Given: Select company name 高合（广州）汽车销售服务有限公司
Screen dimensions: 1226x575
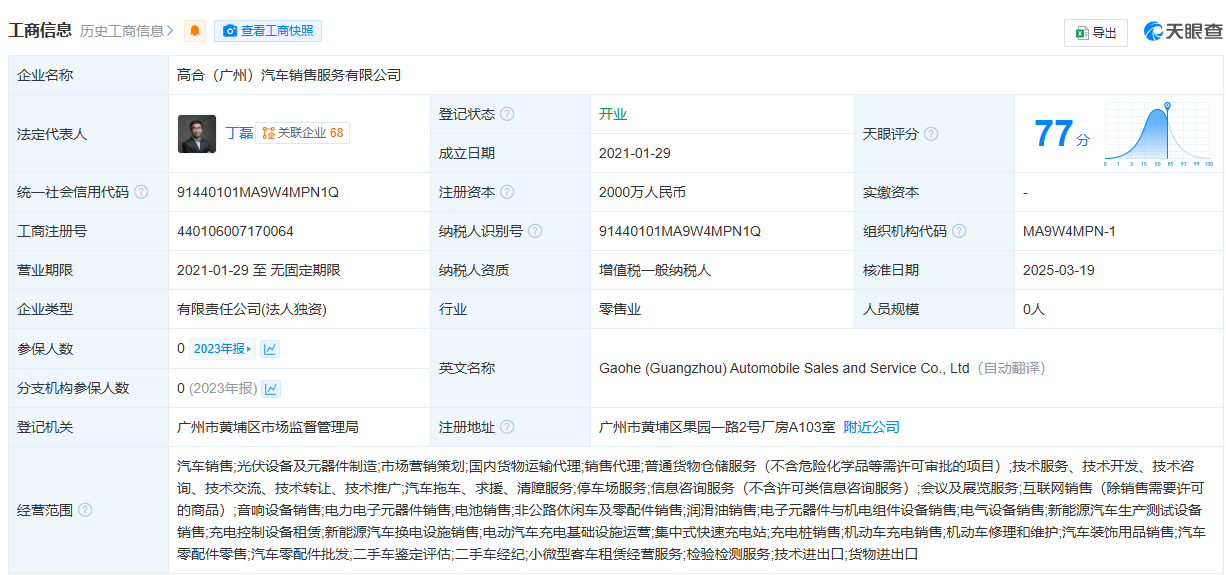Looking at the screenshot, I should click(289, 75).
